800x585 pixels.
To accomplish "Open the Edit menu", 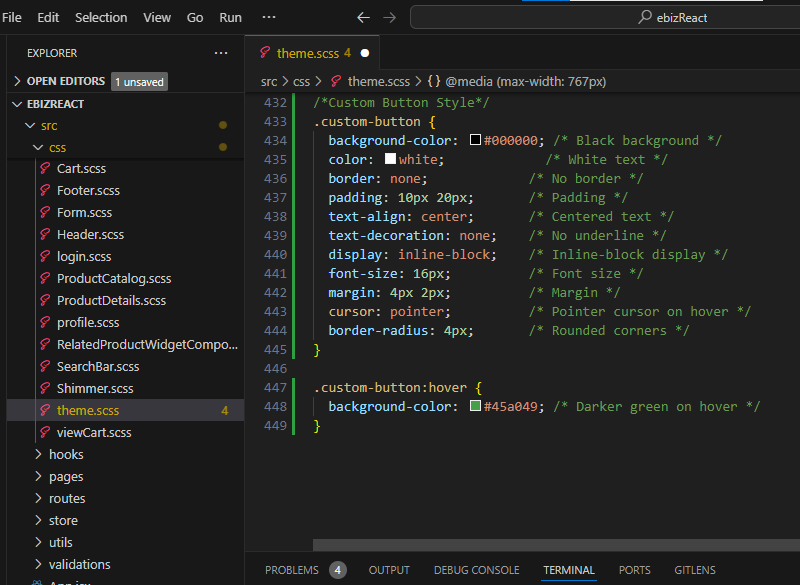I will click(x=48, y=17).
